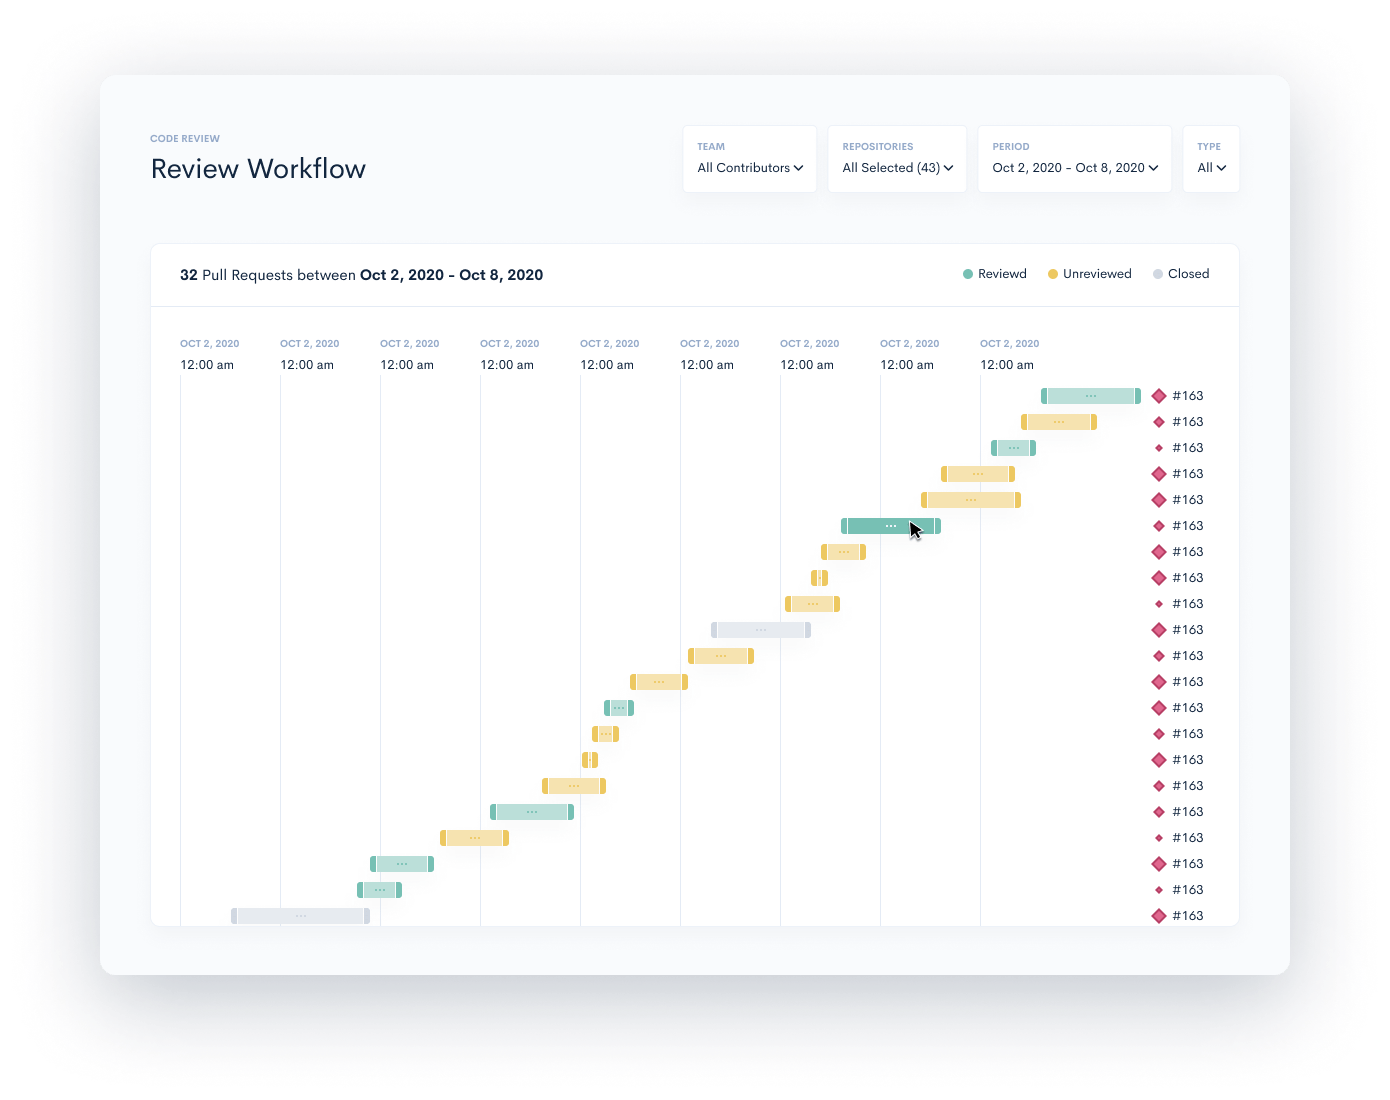Open the topmost #163 pull request link
This screenshot has width=1390, height=1100.
click(1187, 396)
